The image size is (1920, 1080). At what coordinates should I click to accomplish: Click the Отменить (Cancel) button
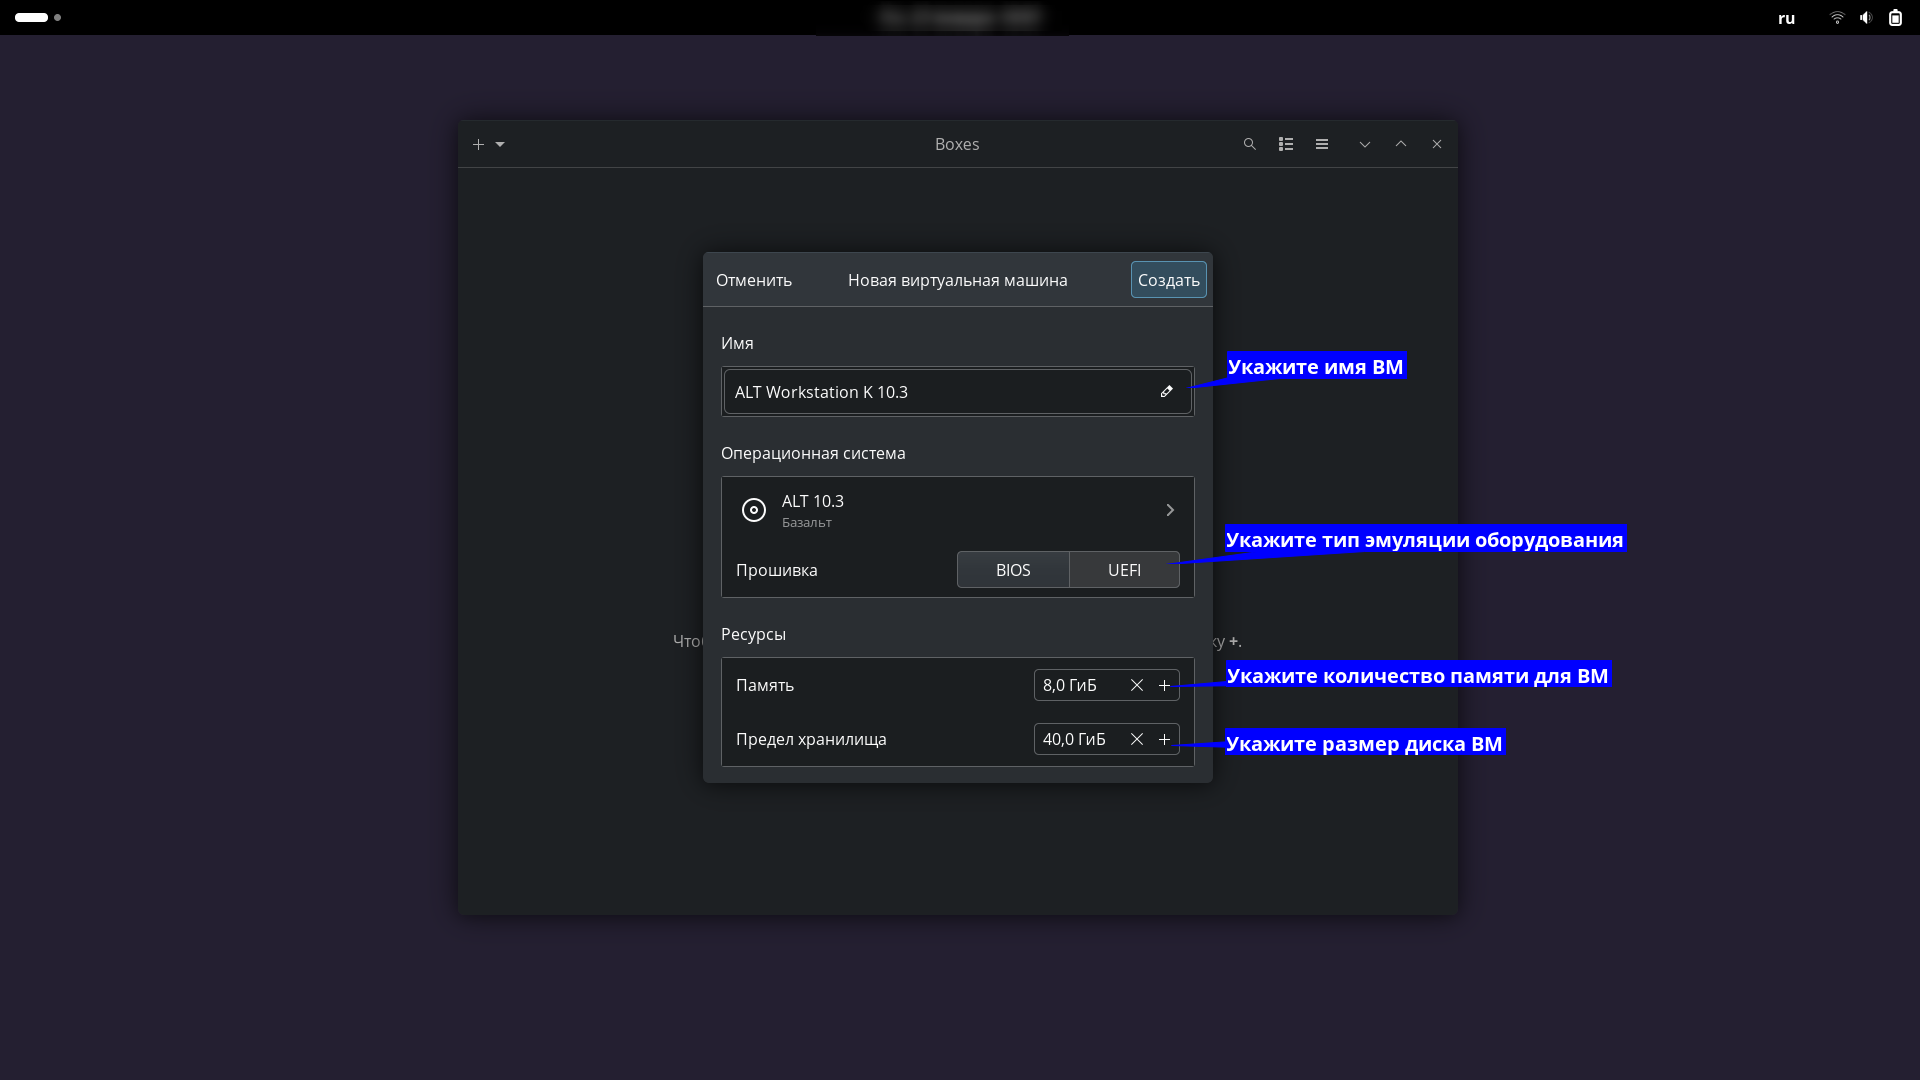[754, 280]
